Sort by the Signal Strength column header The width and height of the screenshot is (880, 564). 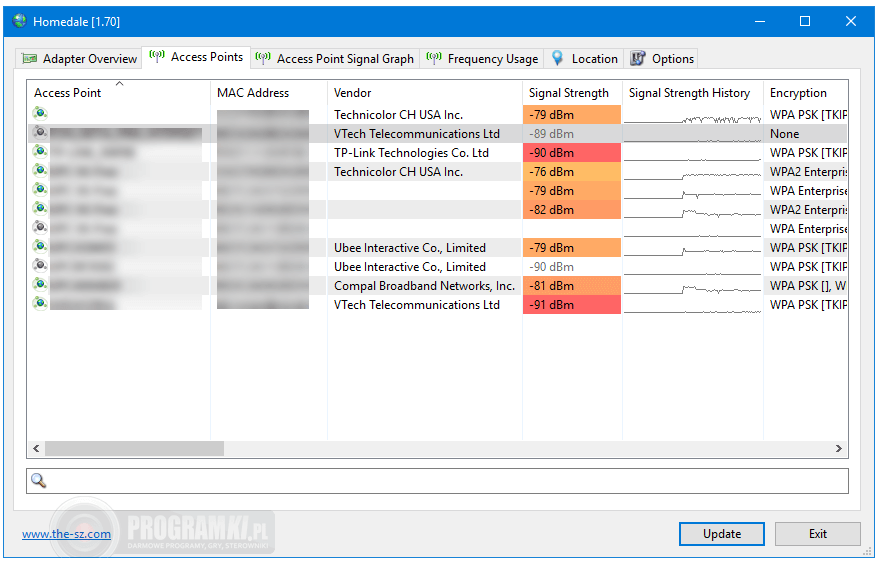click(x=572, y=93)
